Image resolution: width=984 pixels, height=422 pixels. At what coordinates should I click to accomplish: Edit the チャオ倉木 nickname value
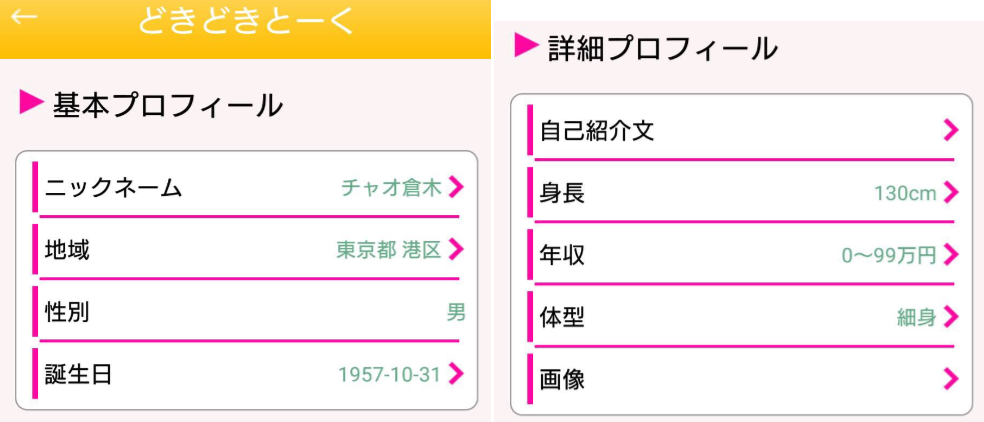tap(390, 187)
